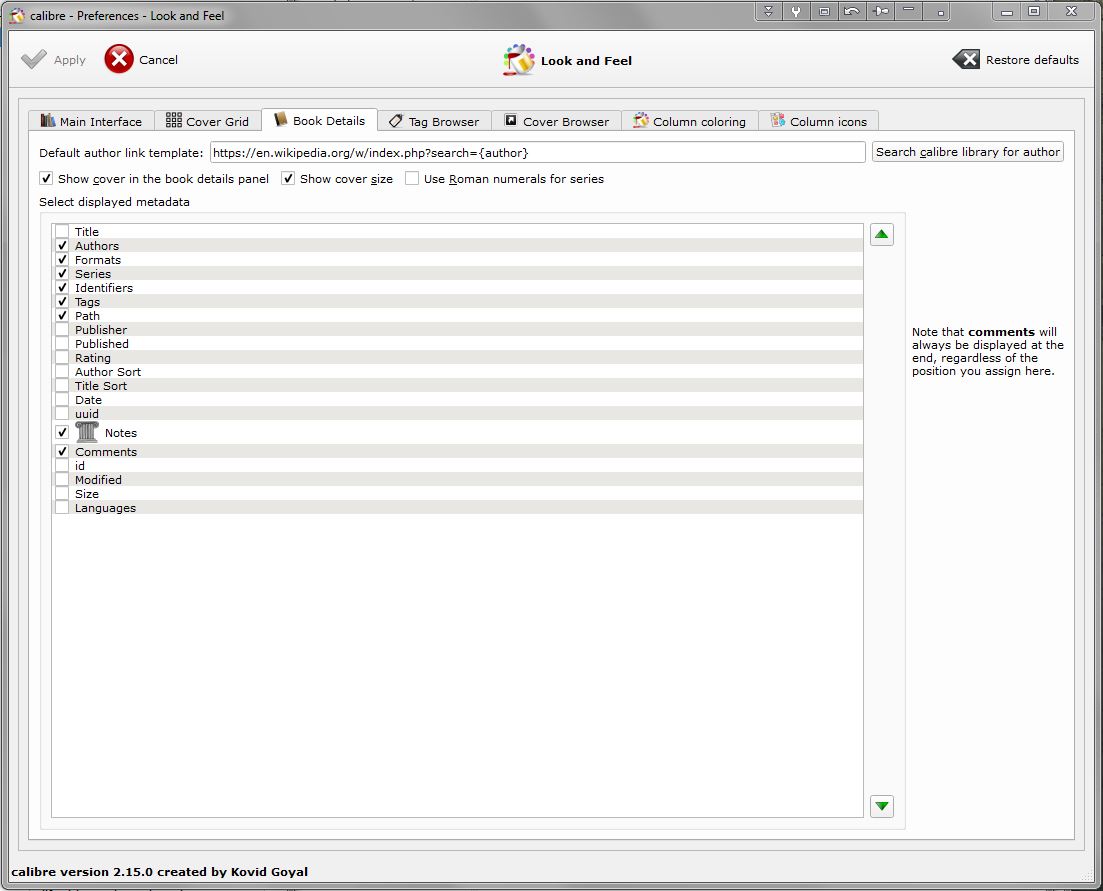Click the small window-rectangle titlebar icon
Viewport: 1103px width, 891px height.
point(824,11)
